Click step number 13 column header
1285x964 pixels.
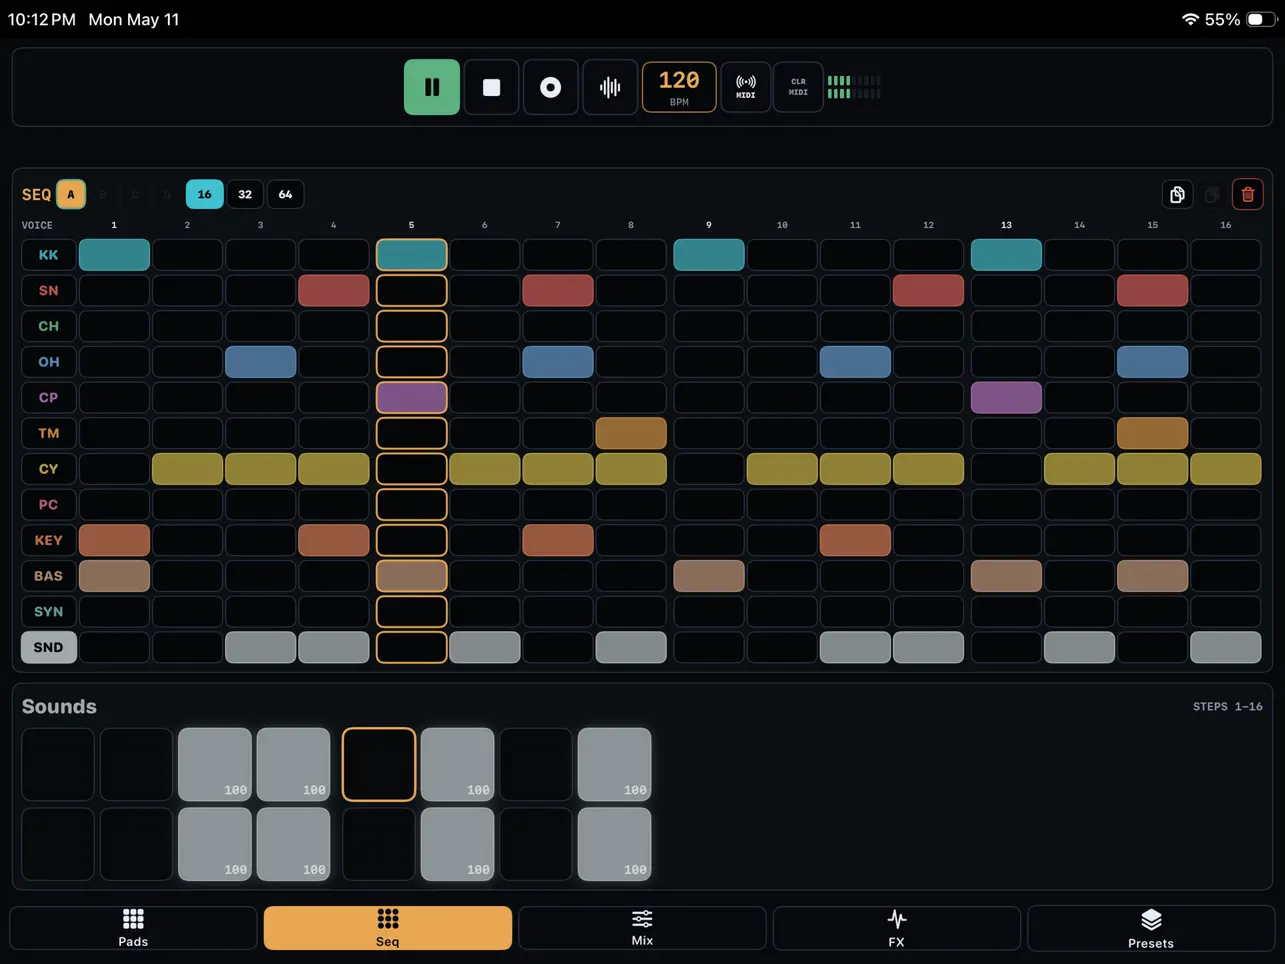pyautogui.click(x=1006, y=225)
